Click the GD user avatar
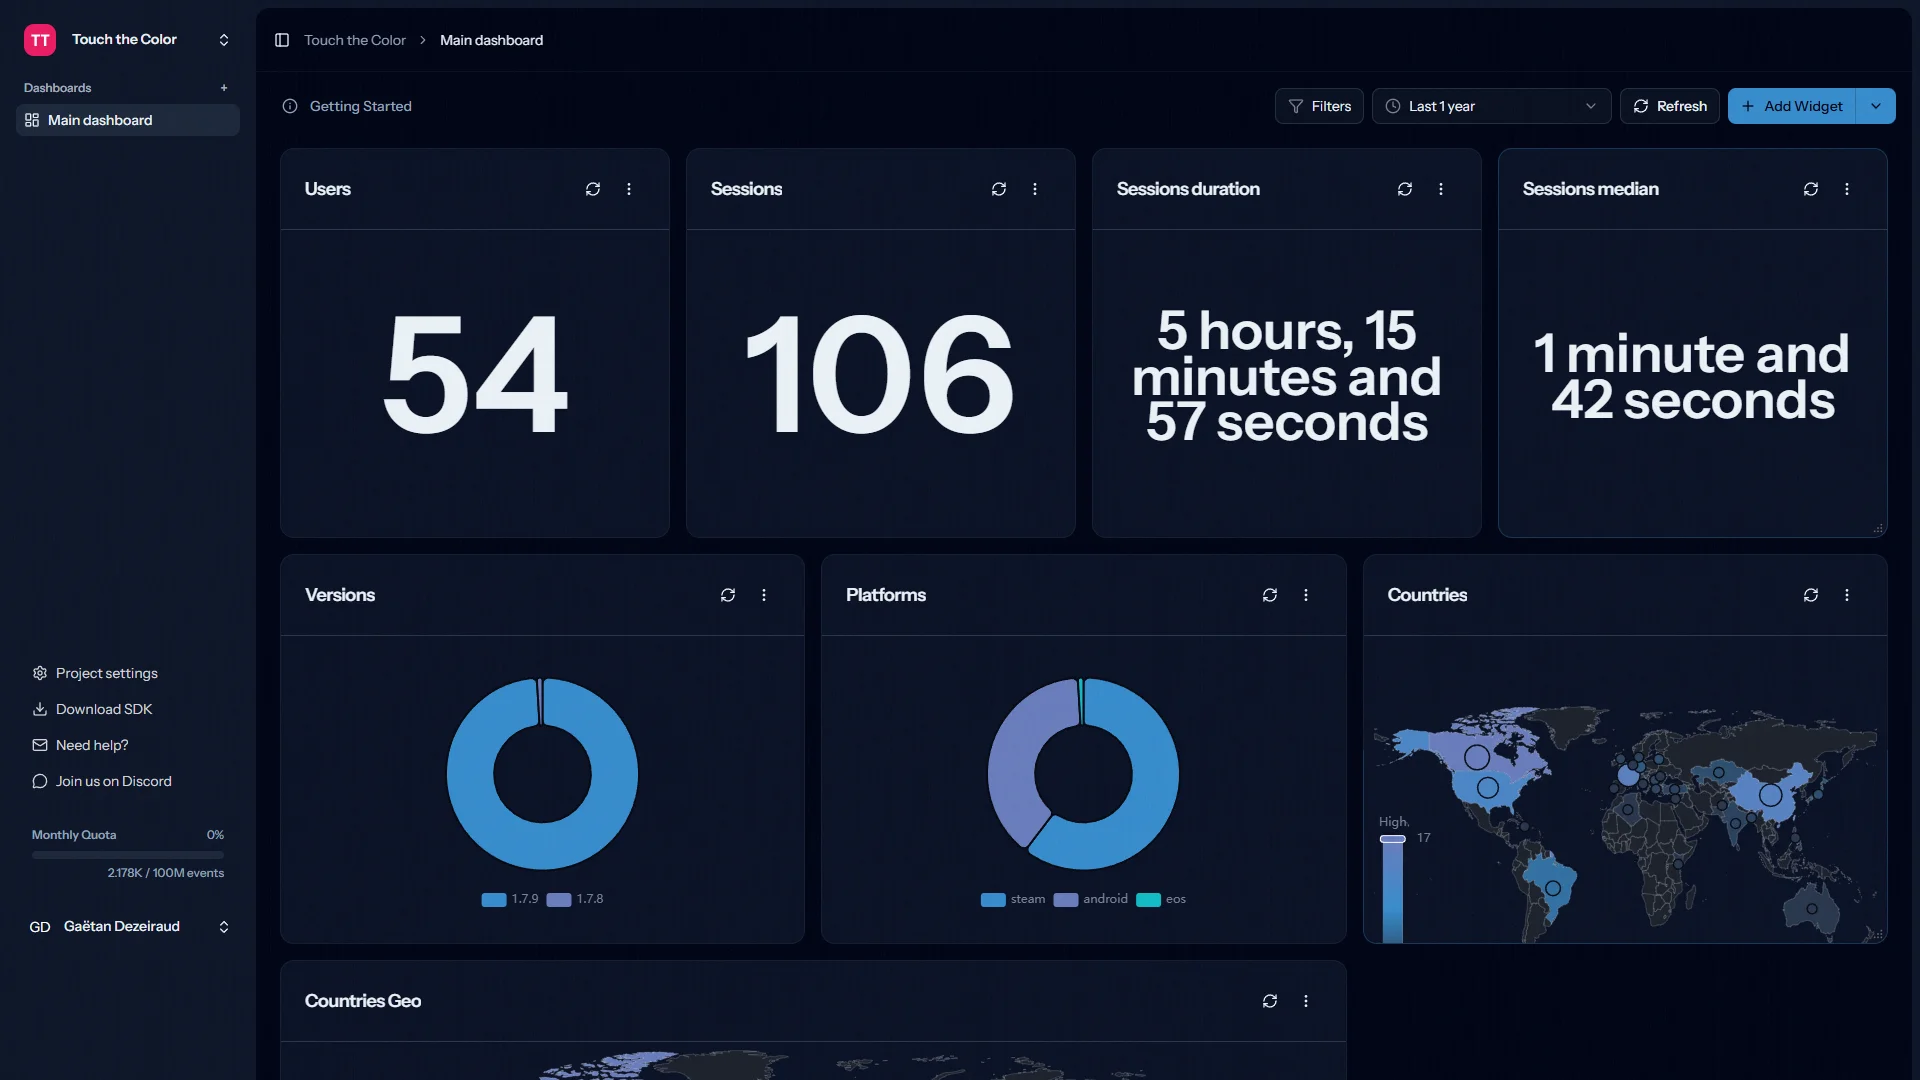Screen dimensions: 1920x1080 (x=40, y=927)
